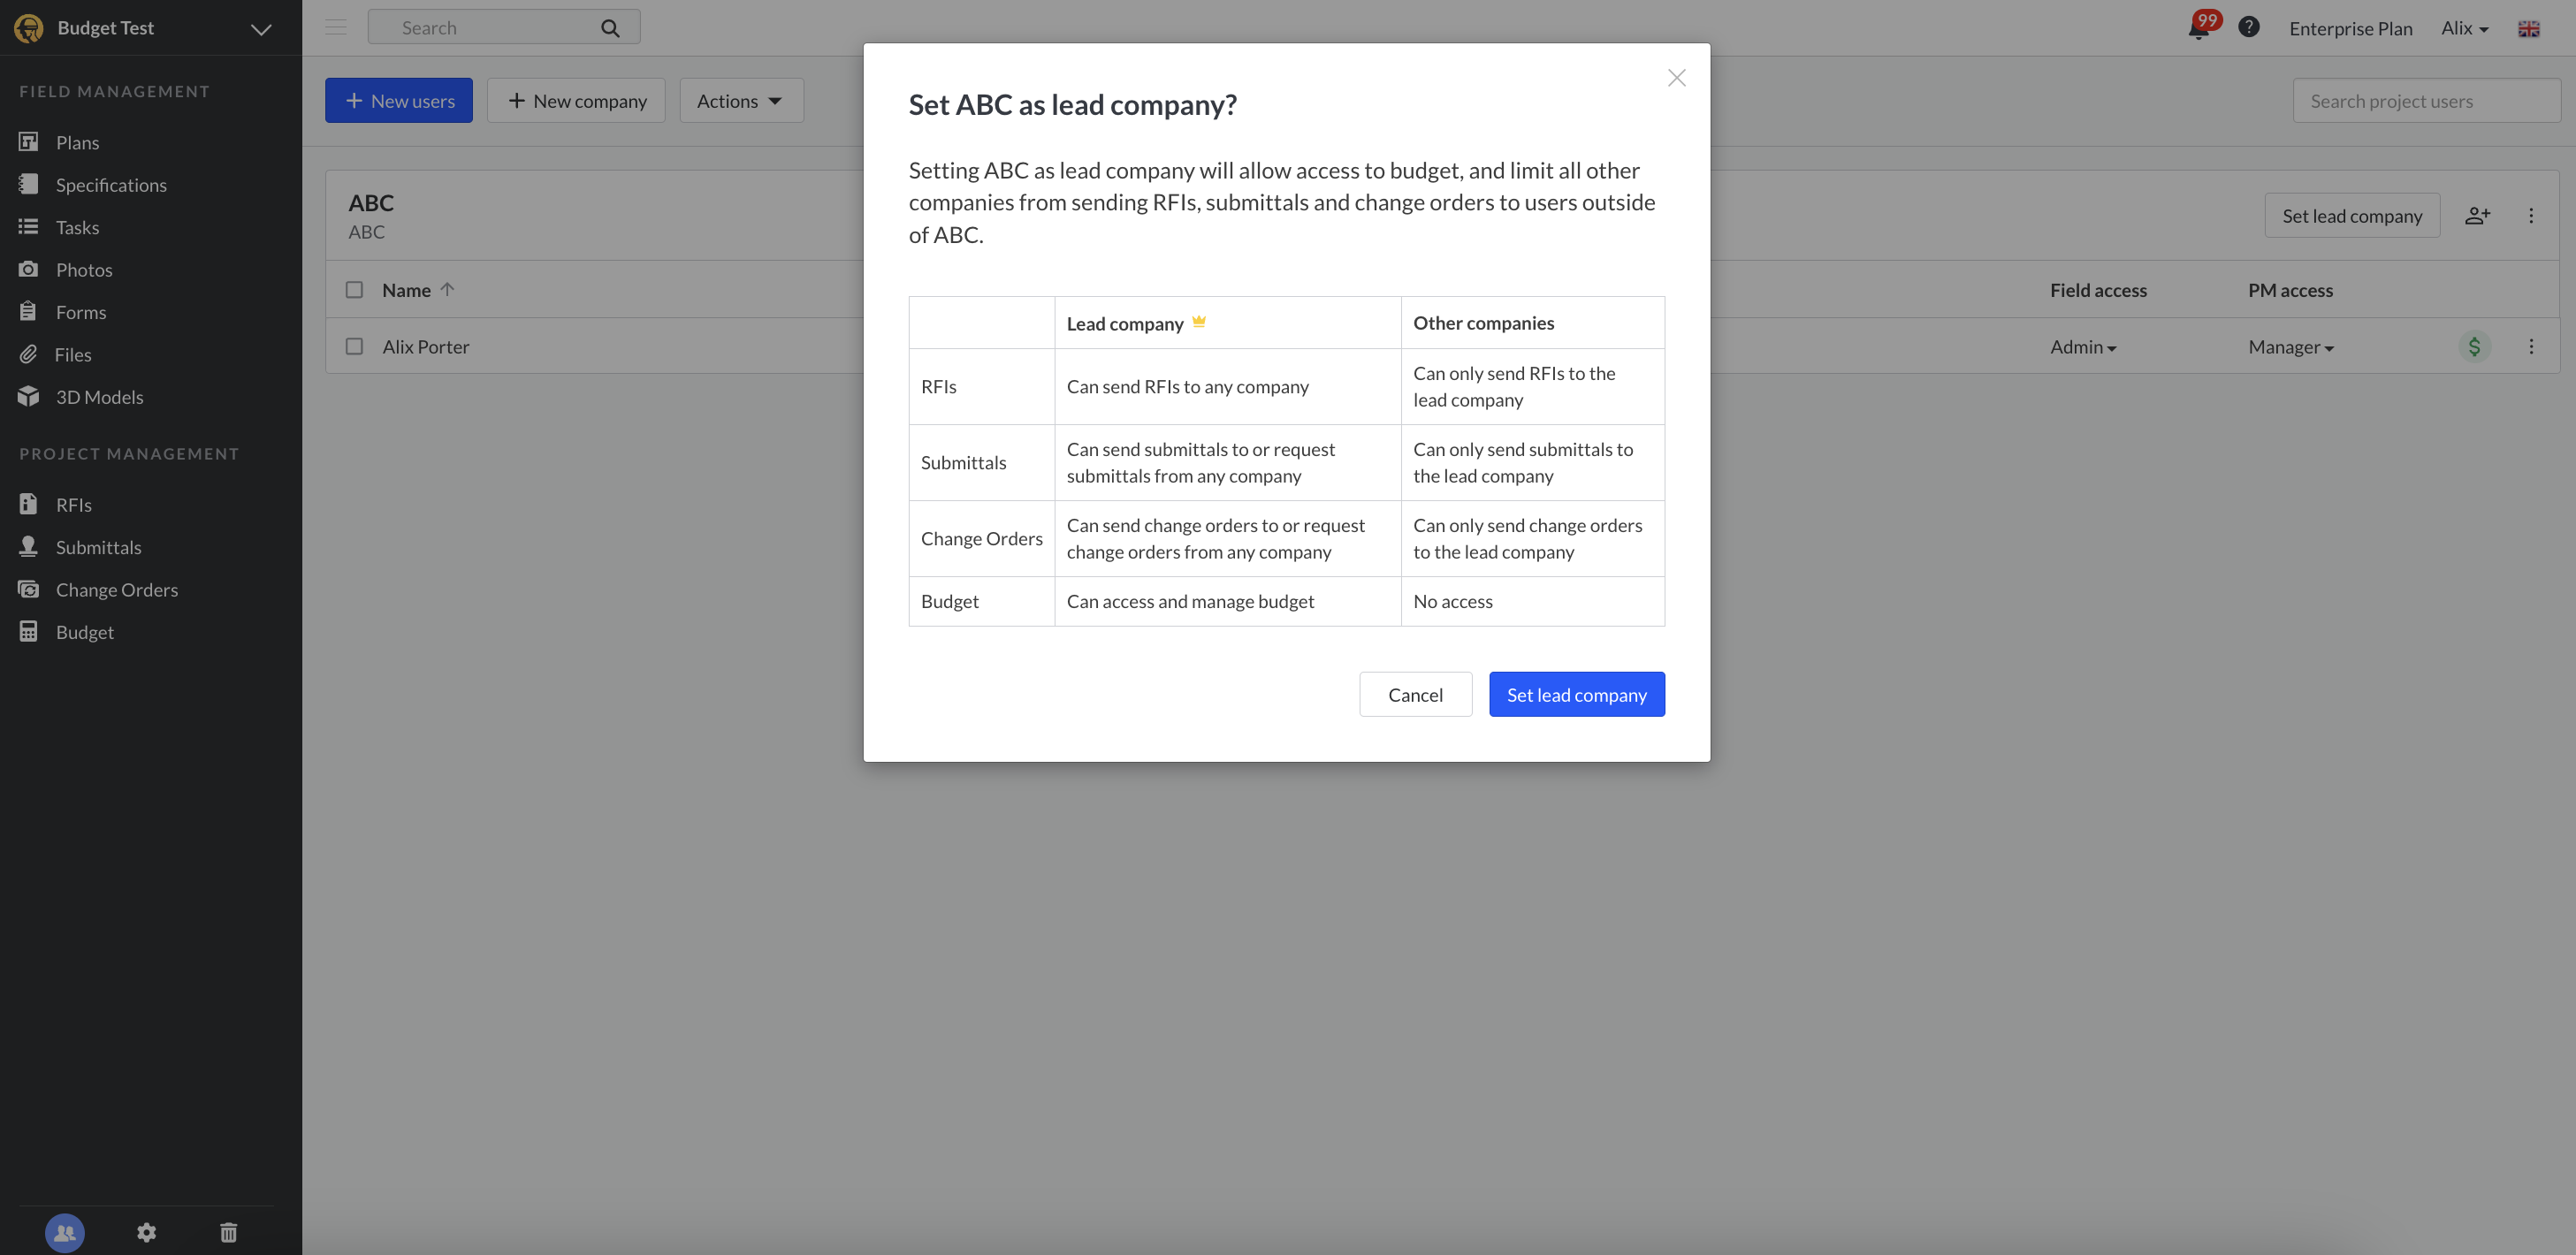
Task: Click the hamburger menu icon
Action: point(336,28)
